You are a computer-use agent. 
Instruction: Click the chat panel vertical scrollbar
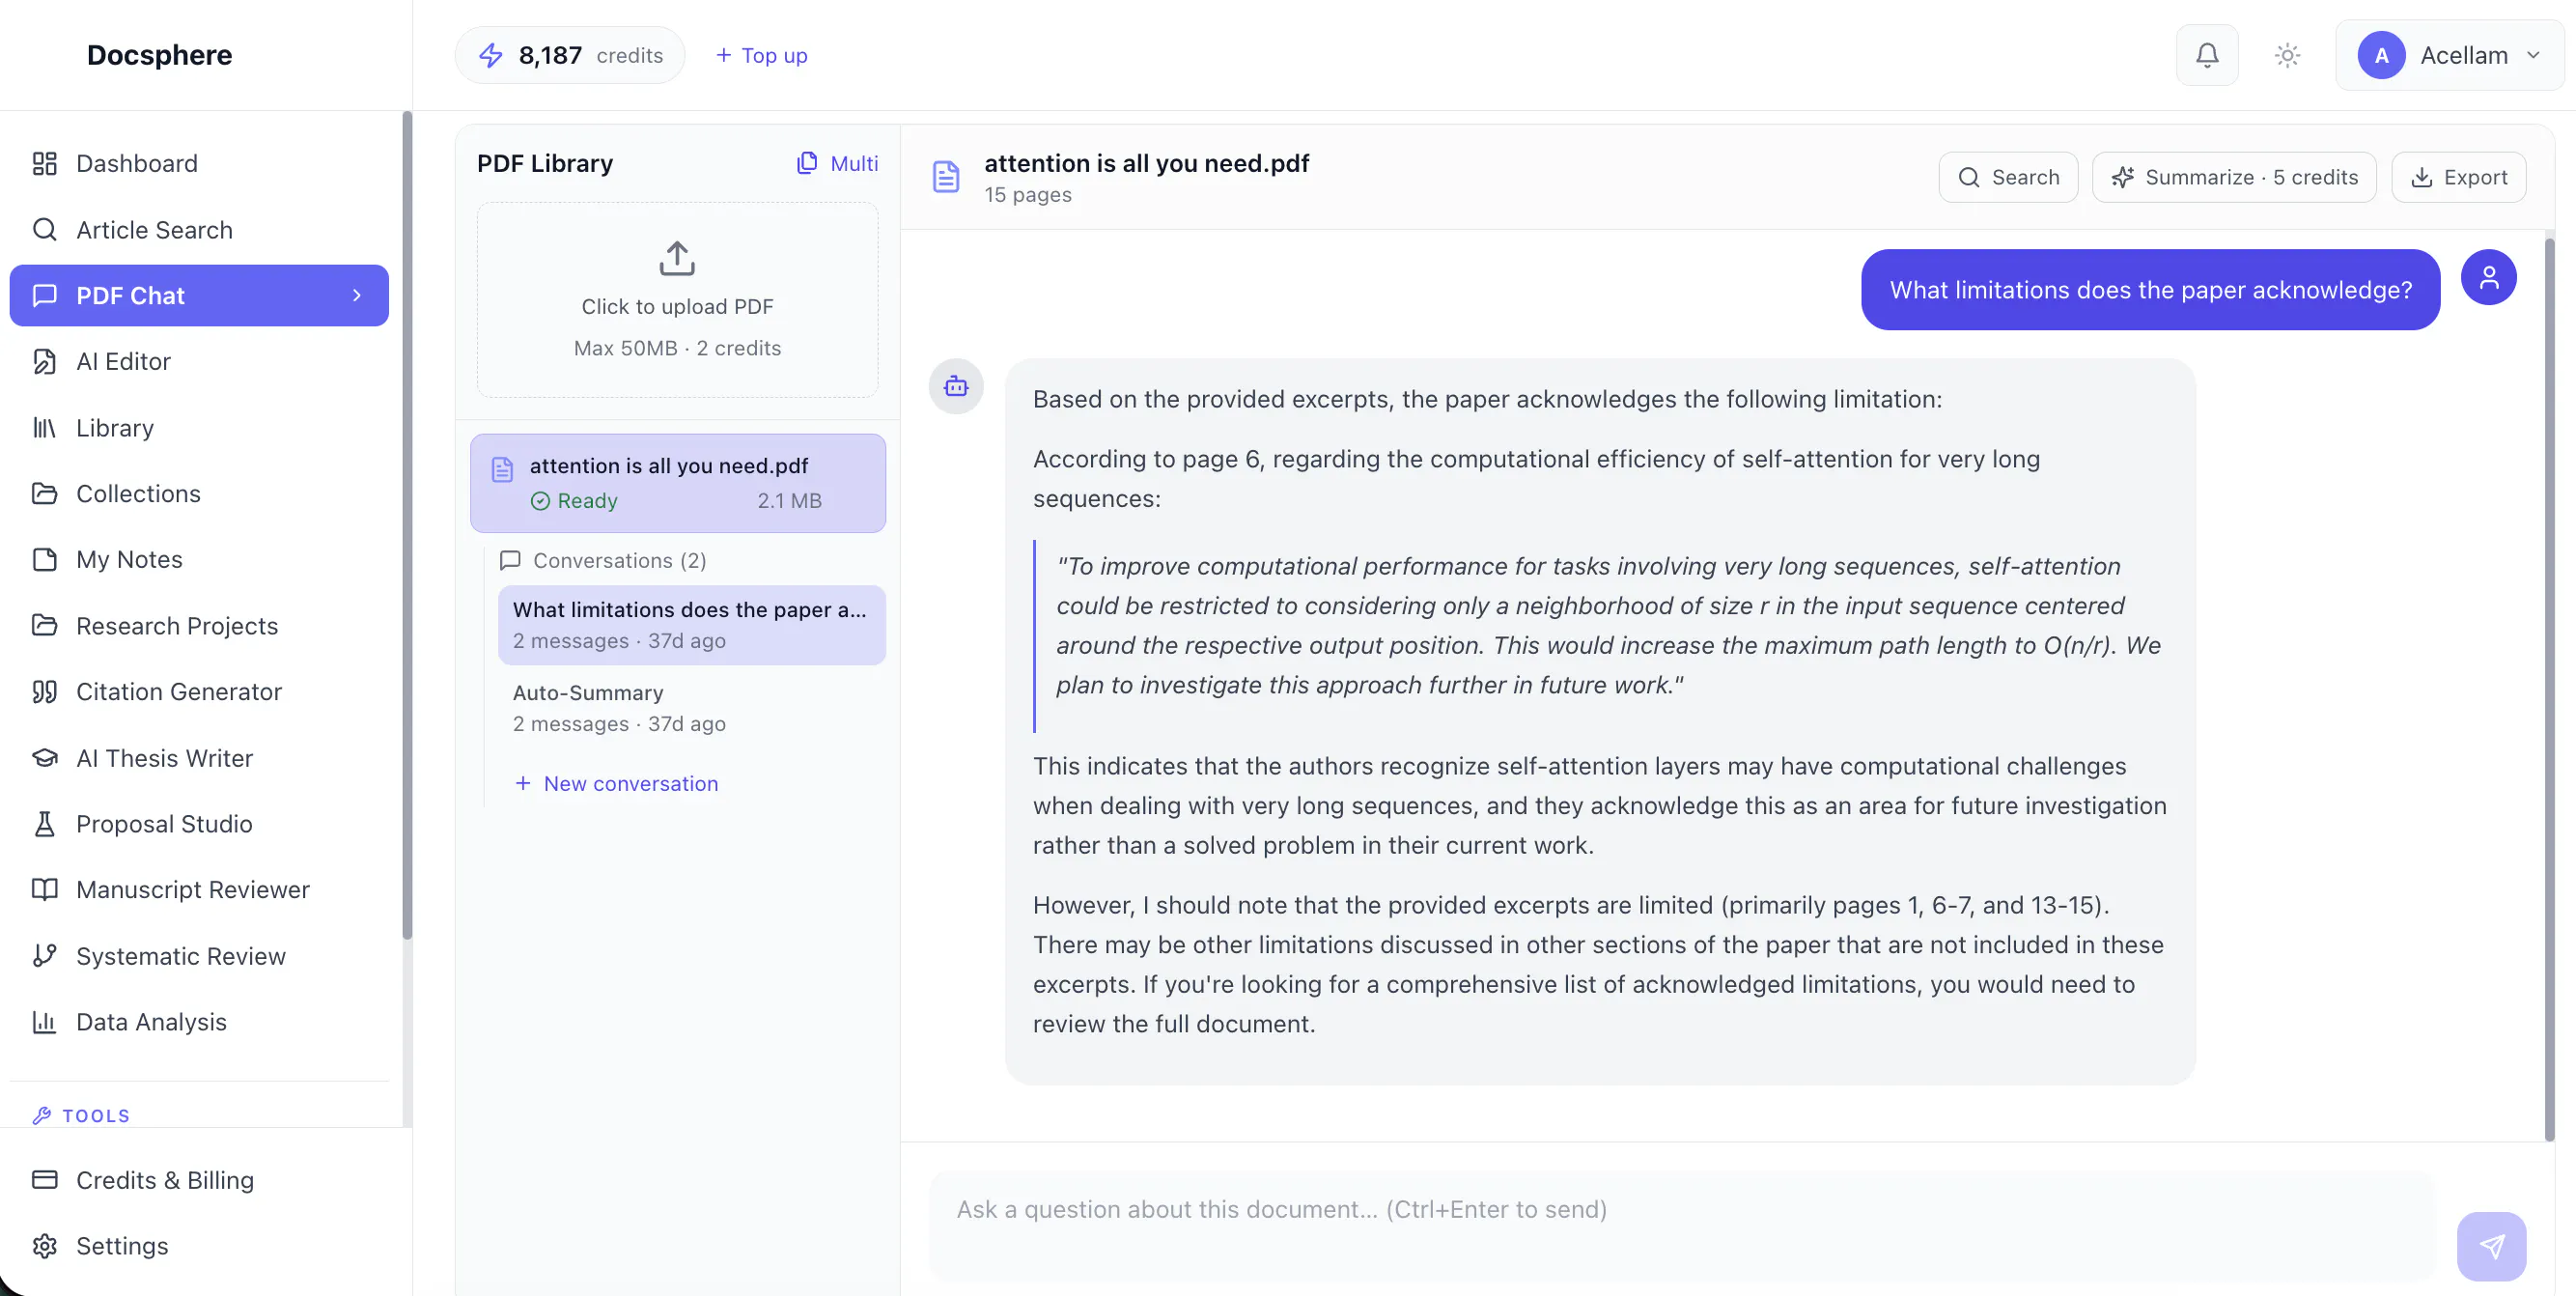2548,688
